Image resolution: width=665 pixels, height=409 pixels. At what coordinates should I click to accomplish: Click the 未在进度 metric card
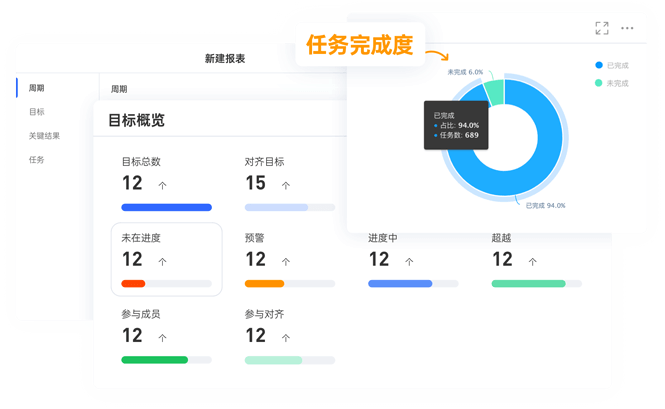[x=166, y=259]
